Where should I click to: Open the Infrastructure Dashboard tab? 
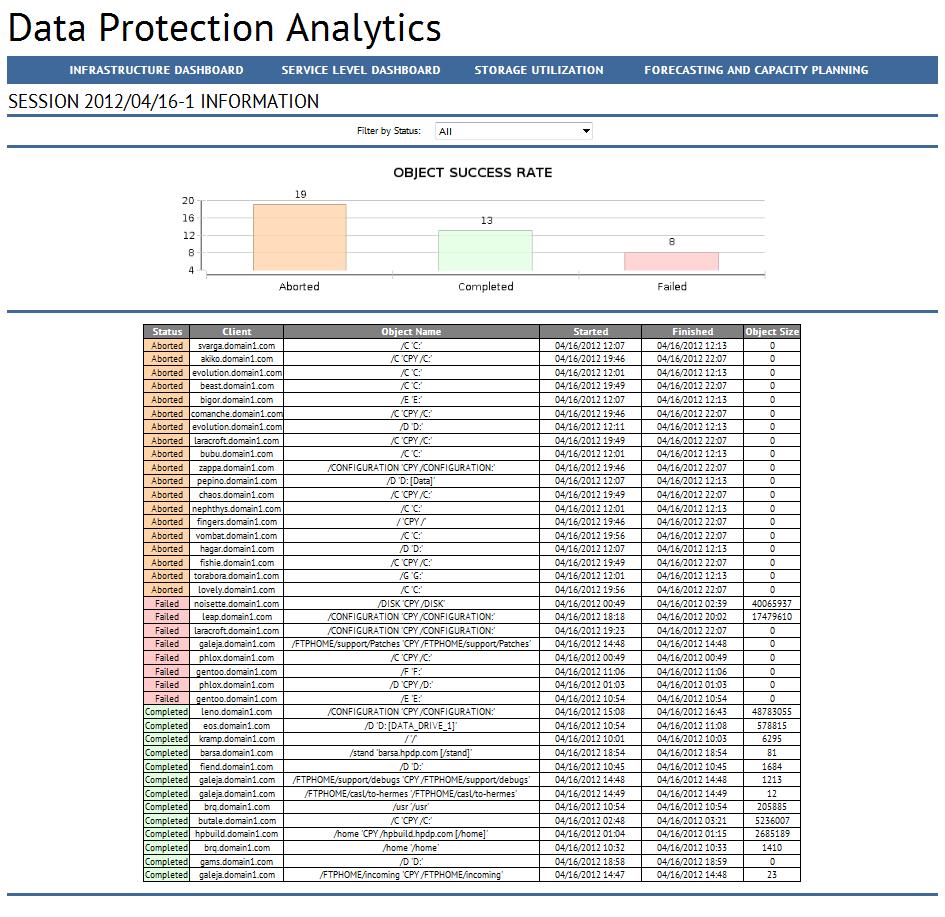pyautogui.click(x=156, y=70)
